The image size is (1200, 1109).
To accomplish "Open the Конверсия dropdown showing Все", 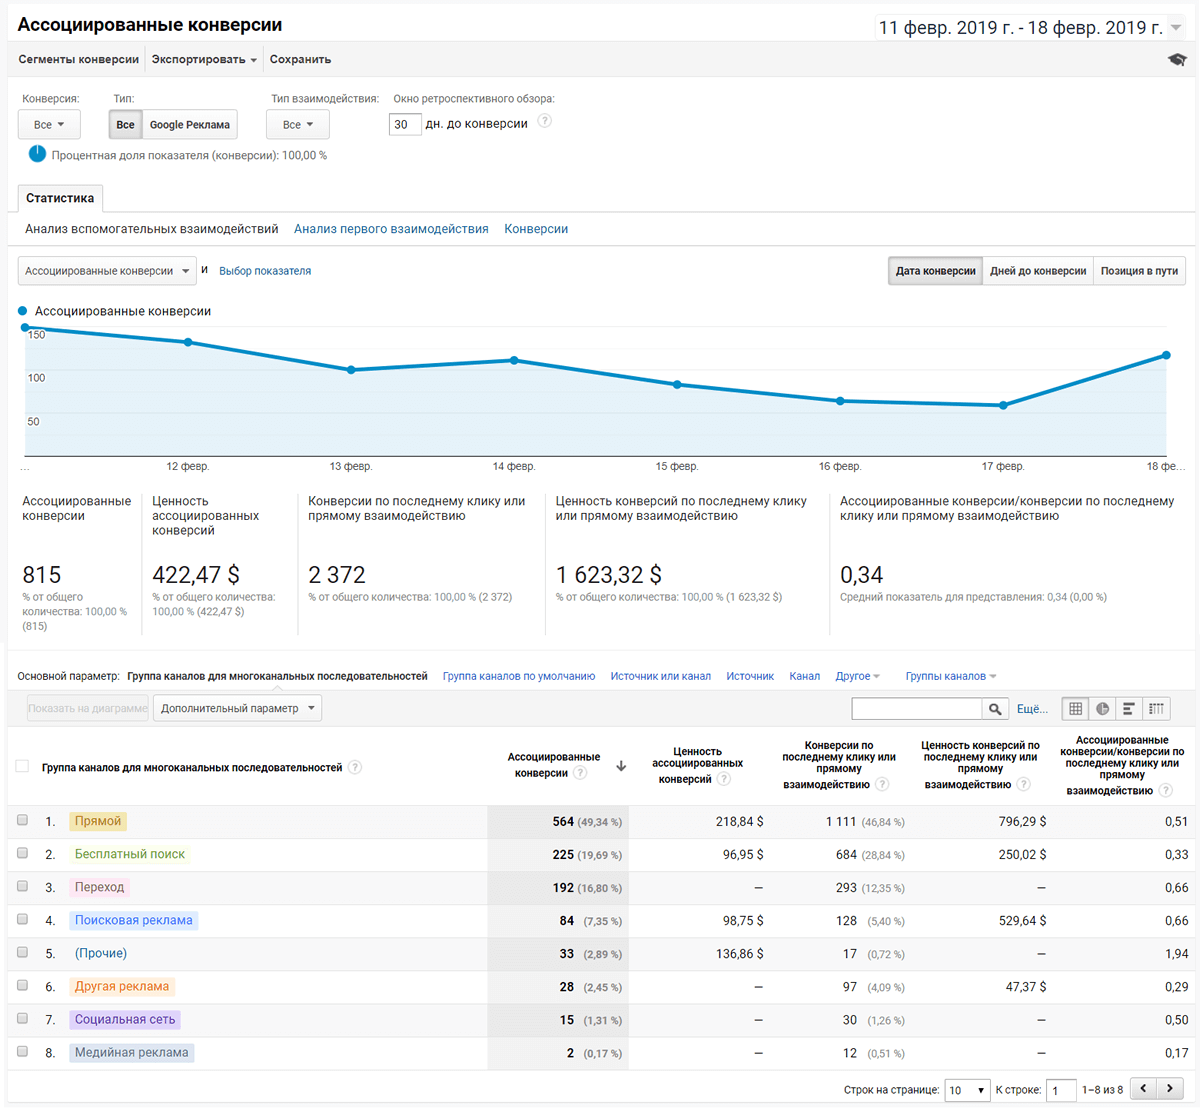I will pos(48,124).
